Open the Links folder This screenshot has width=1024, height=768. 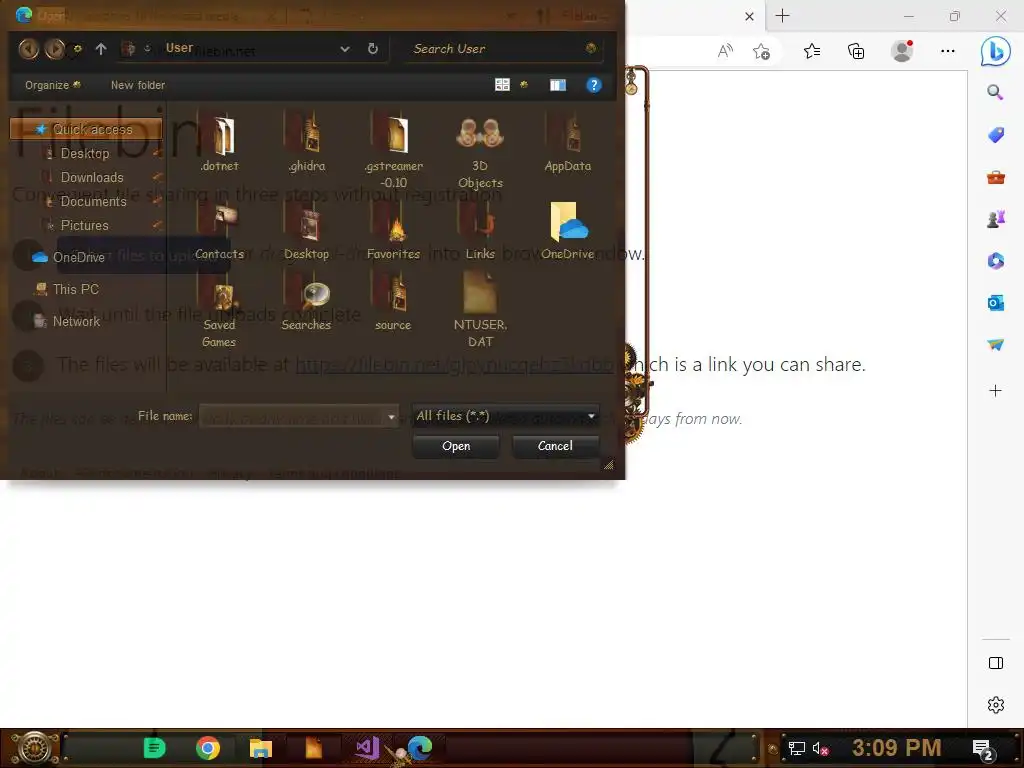pos(480,230)
